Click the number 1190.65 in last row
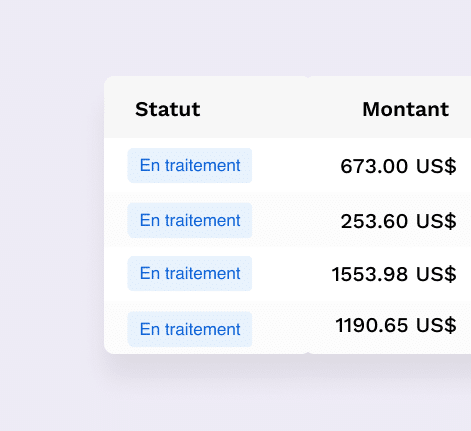The width and height of the screenshot is (471, 431). click(371, 325)
